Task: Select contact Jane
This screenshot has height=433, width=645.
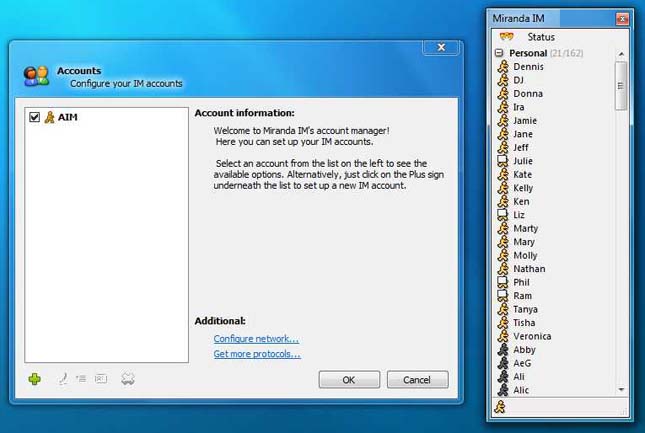Action: click(523, 134)
